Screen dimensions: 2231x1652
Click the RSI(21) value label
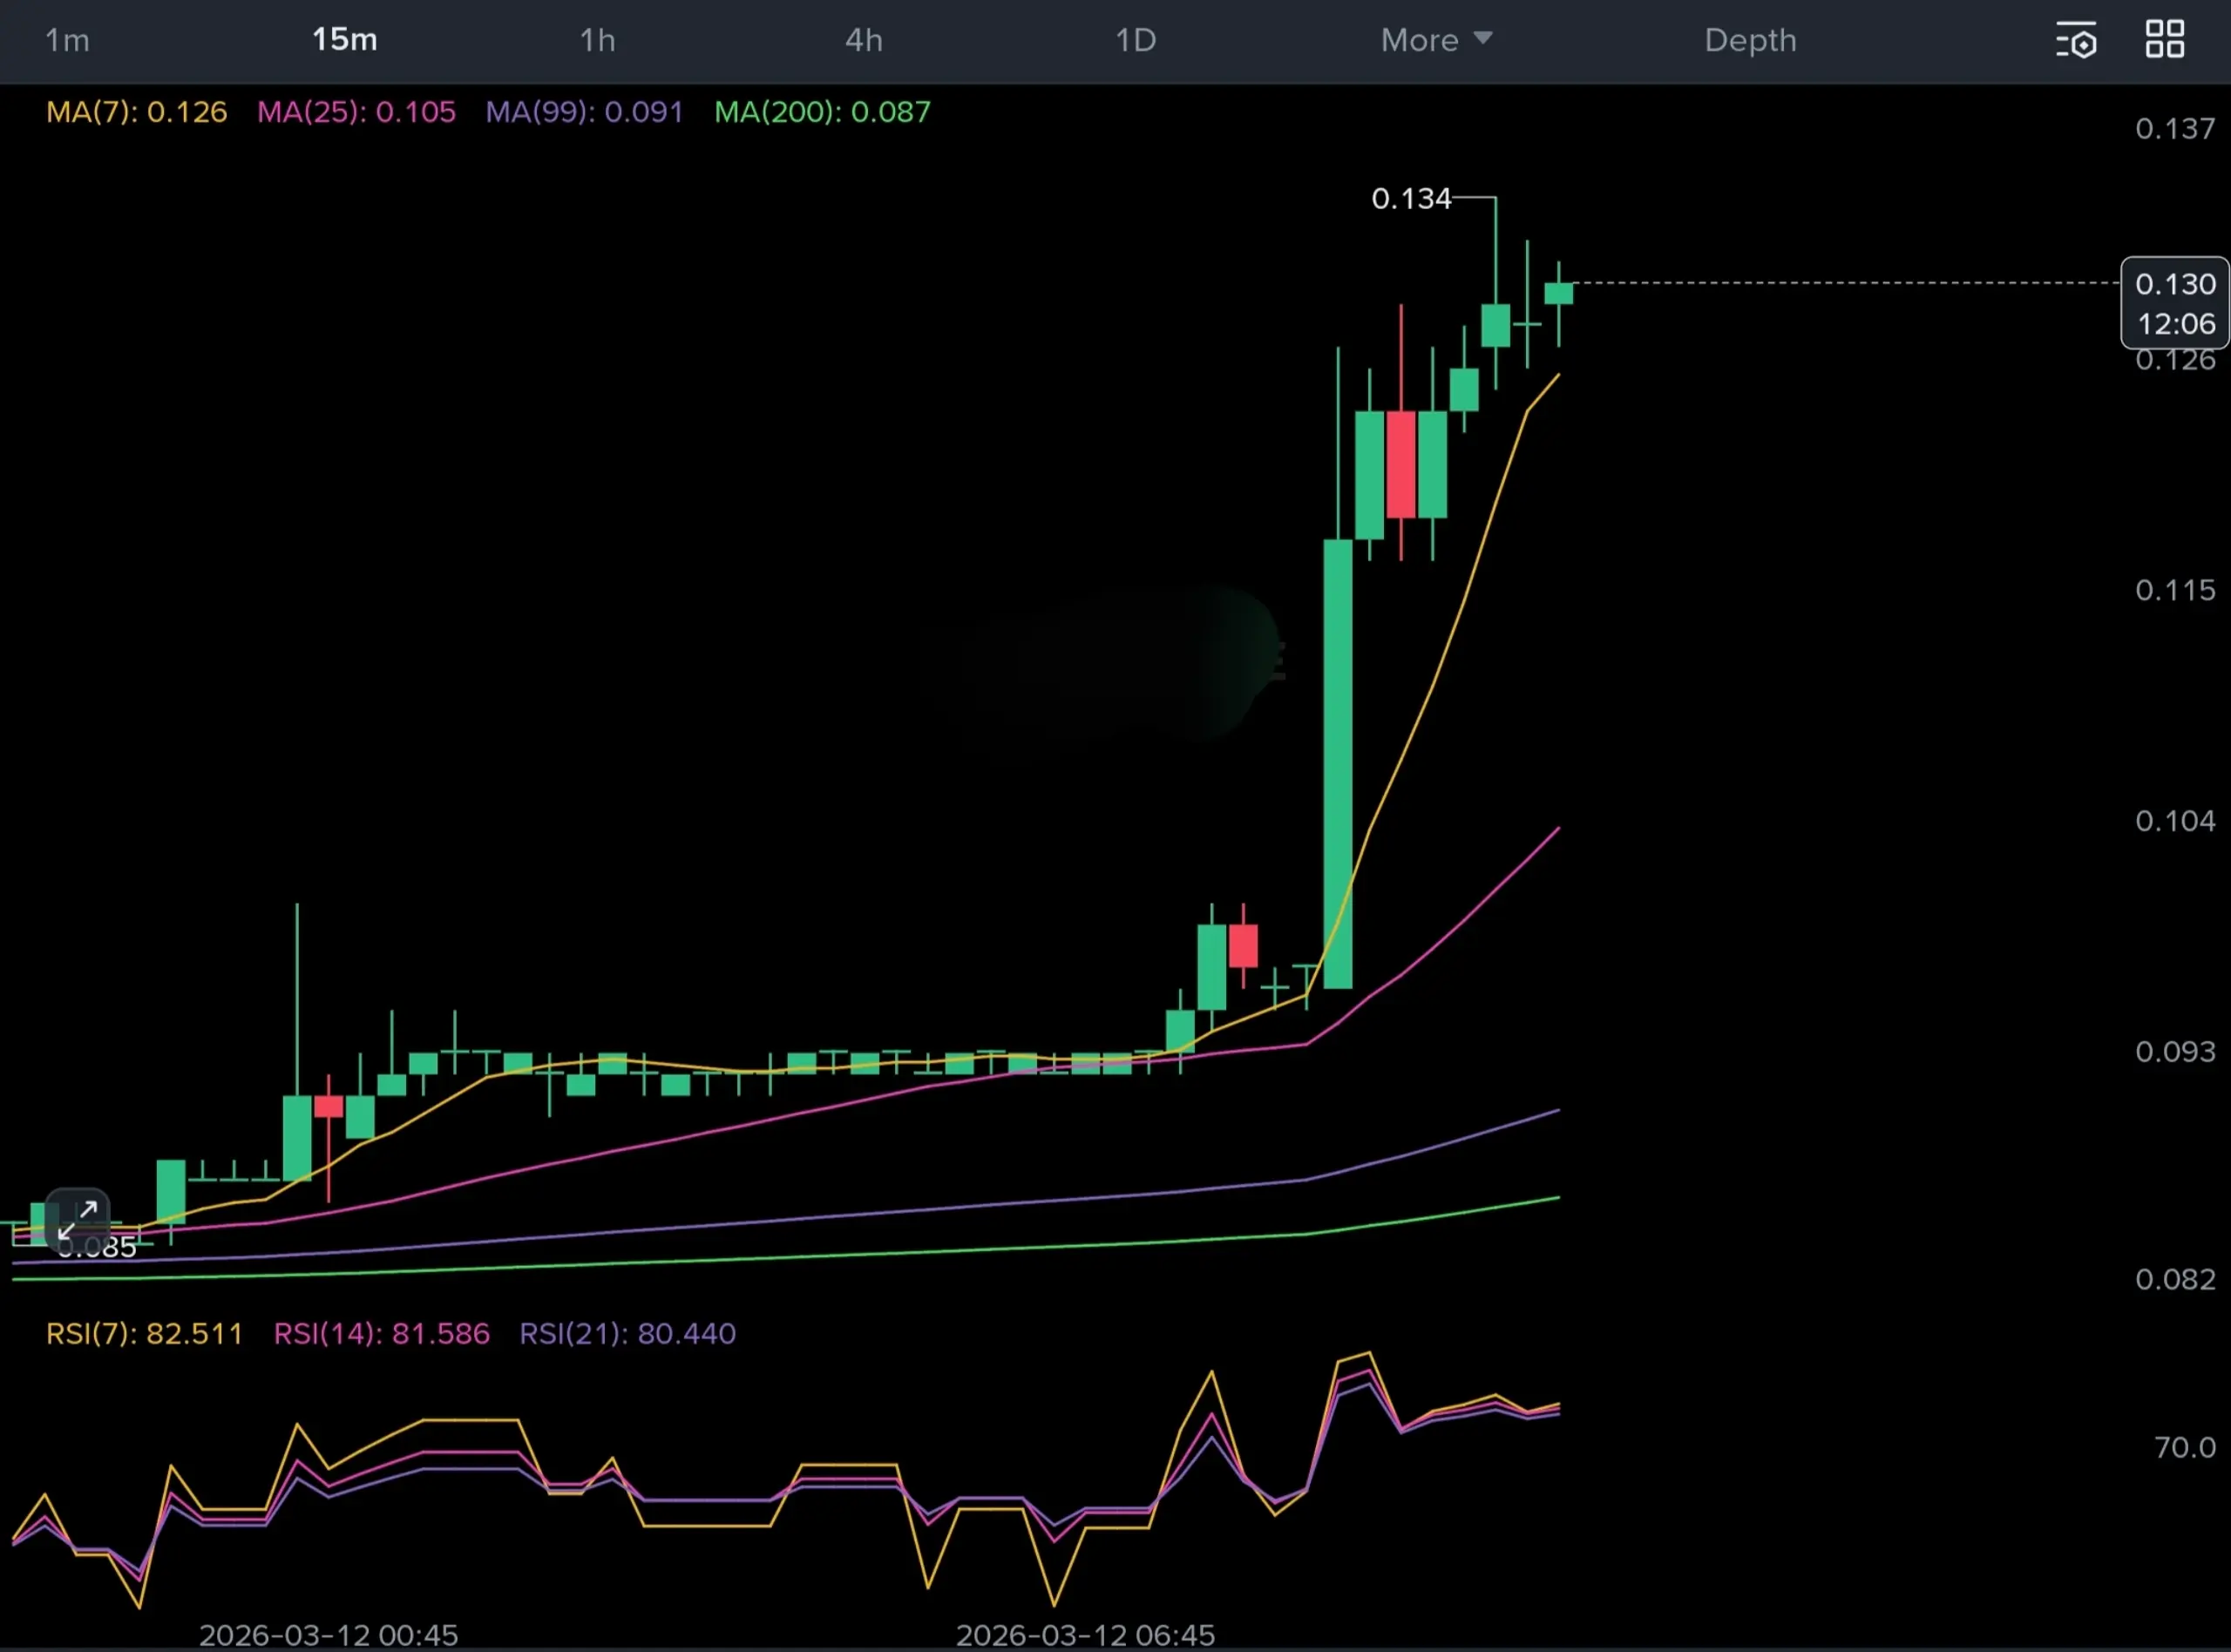pyautogui.click(x=627, y=1333)
